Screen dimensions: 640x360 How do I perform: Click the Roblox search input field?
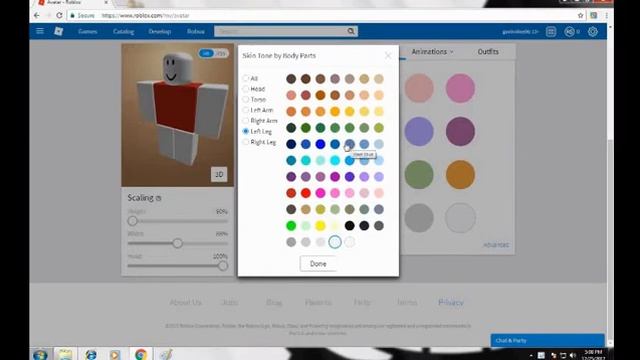coord(281,31)
